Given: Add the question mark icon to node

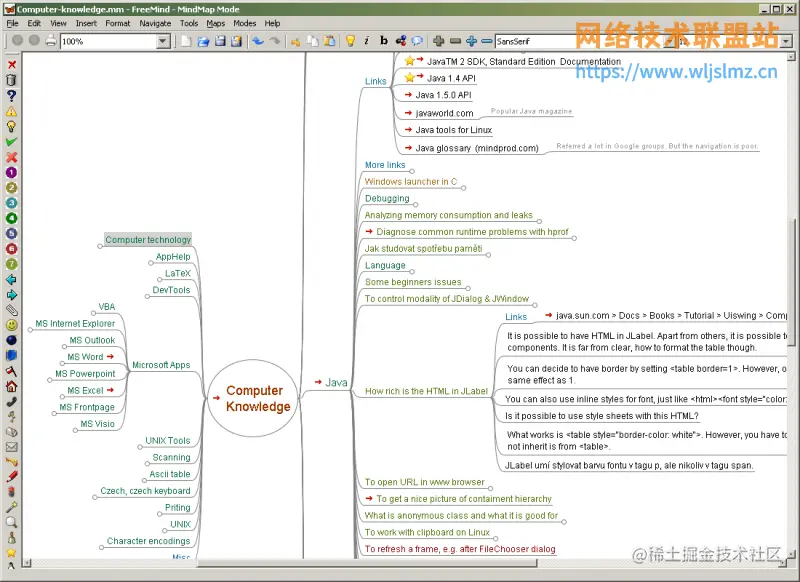Looking at the screenshot, I should coord(11,96).
